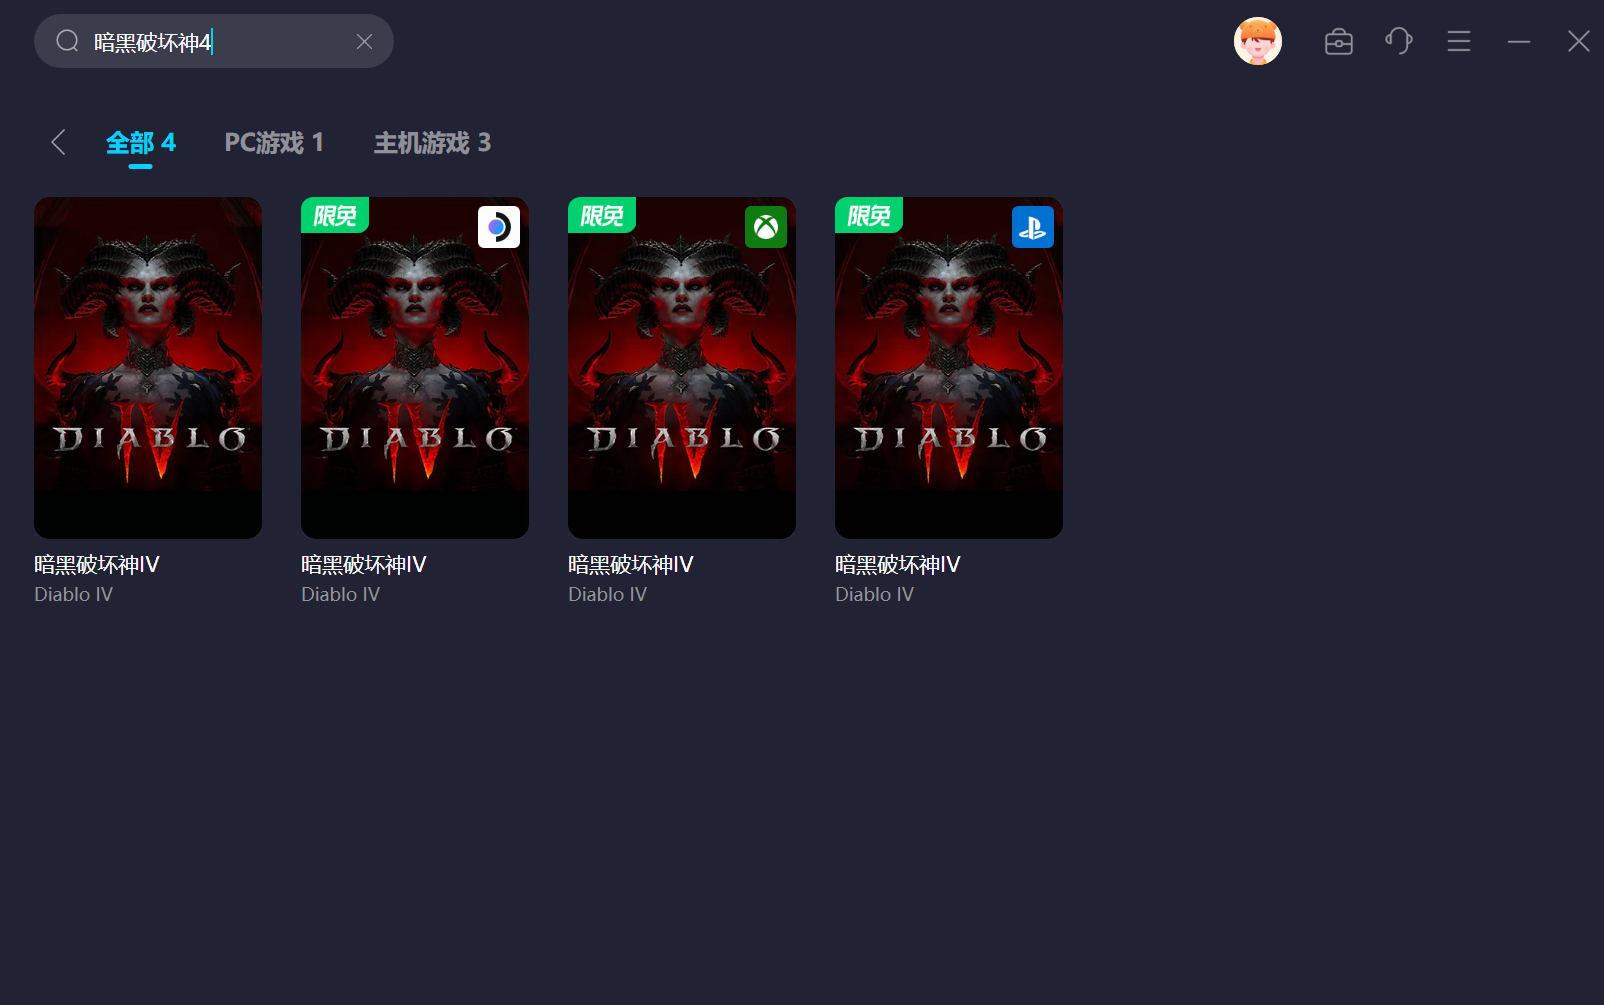This screenshot has width=1604, height=1005.
Task: Click the Steam platform icon on cover
Action: (498, 227)
